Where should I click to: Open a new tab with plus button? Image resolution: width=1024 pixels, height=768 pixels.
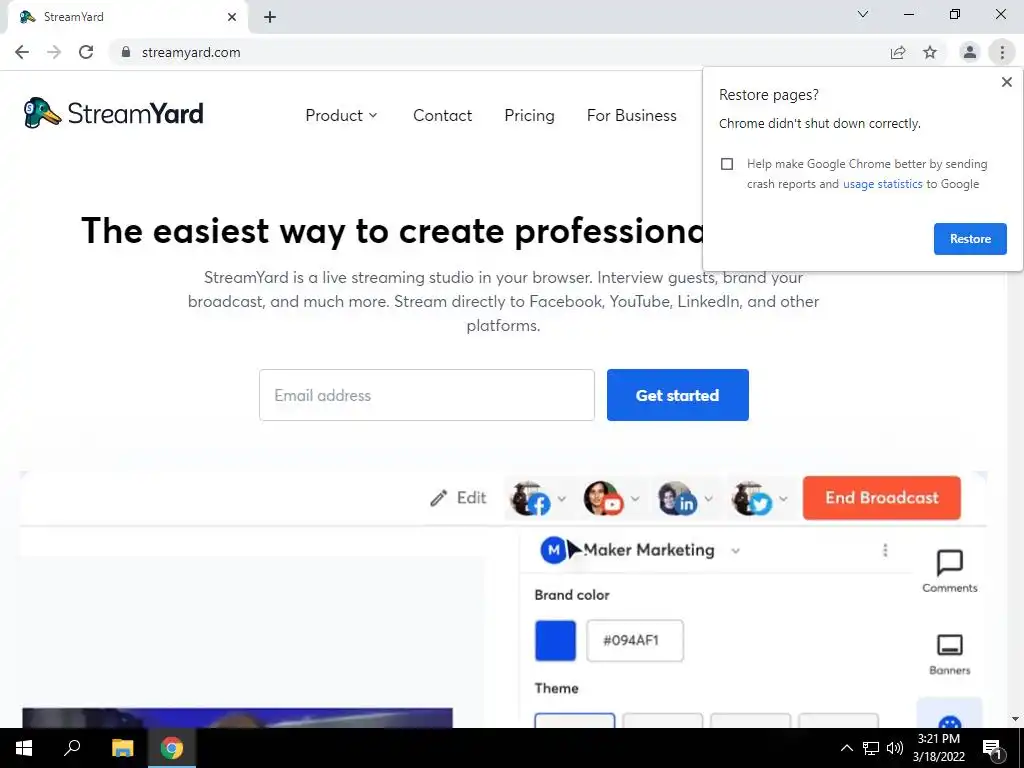(270, 17)
